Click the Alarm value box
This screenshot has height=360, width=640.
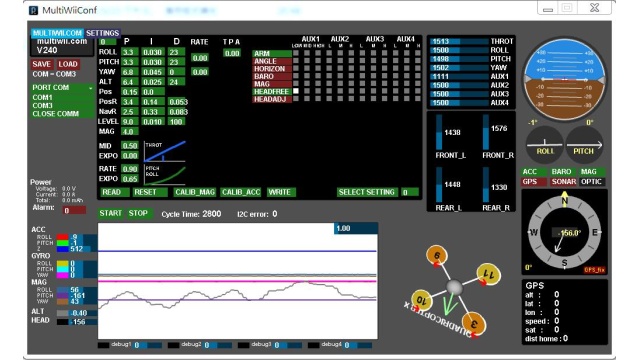click(74, 210)
